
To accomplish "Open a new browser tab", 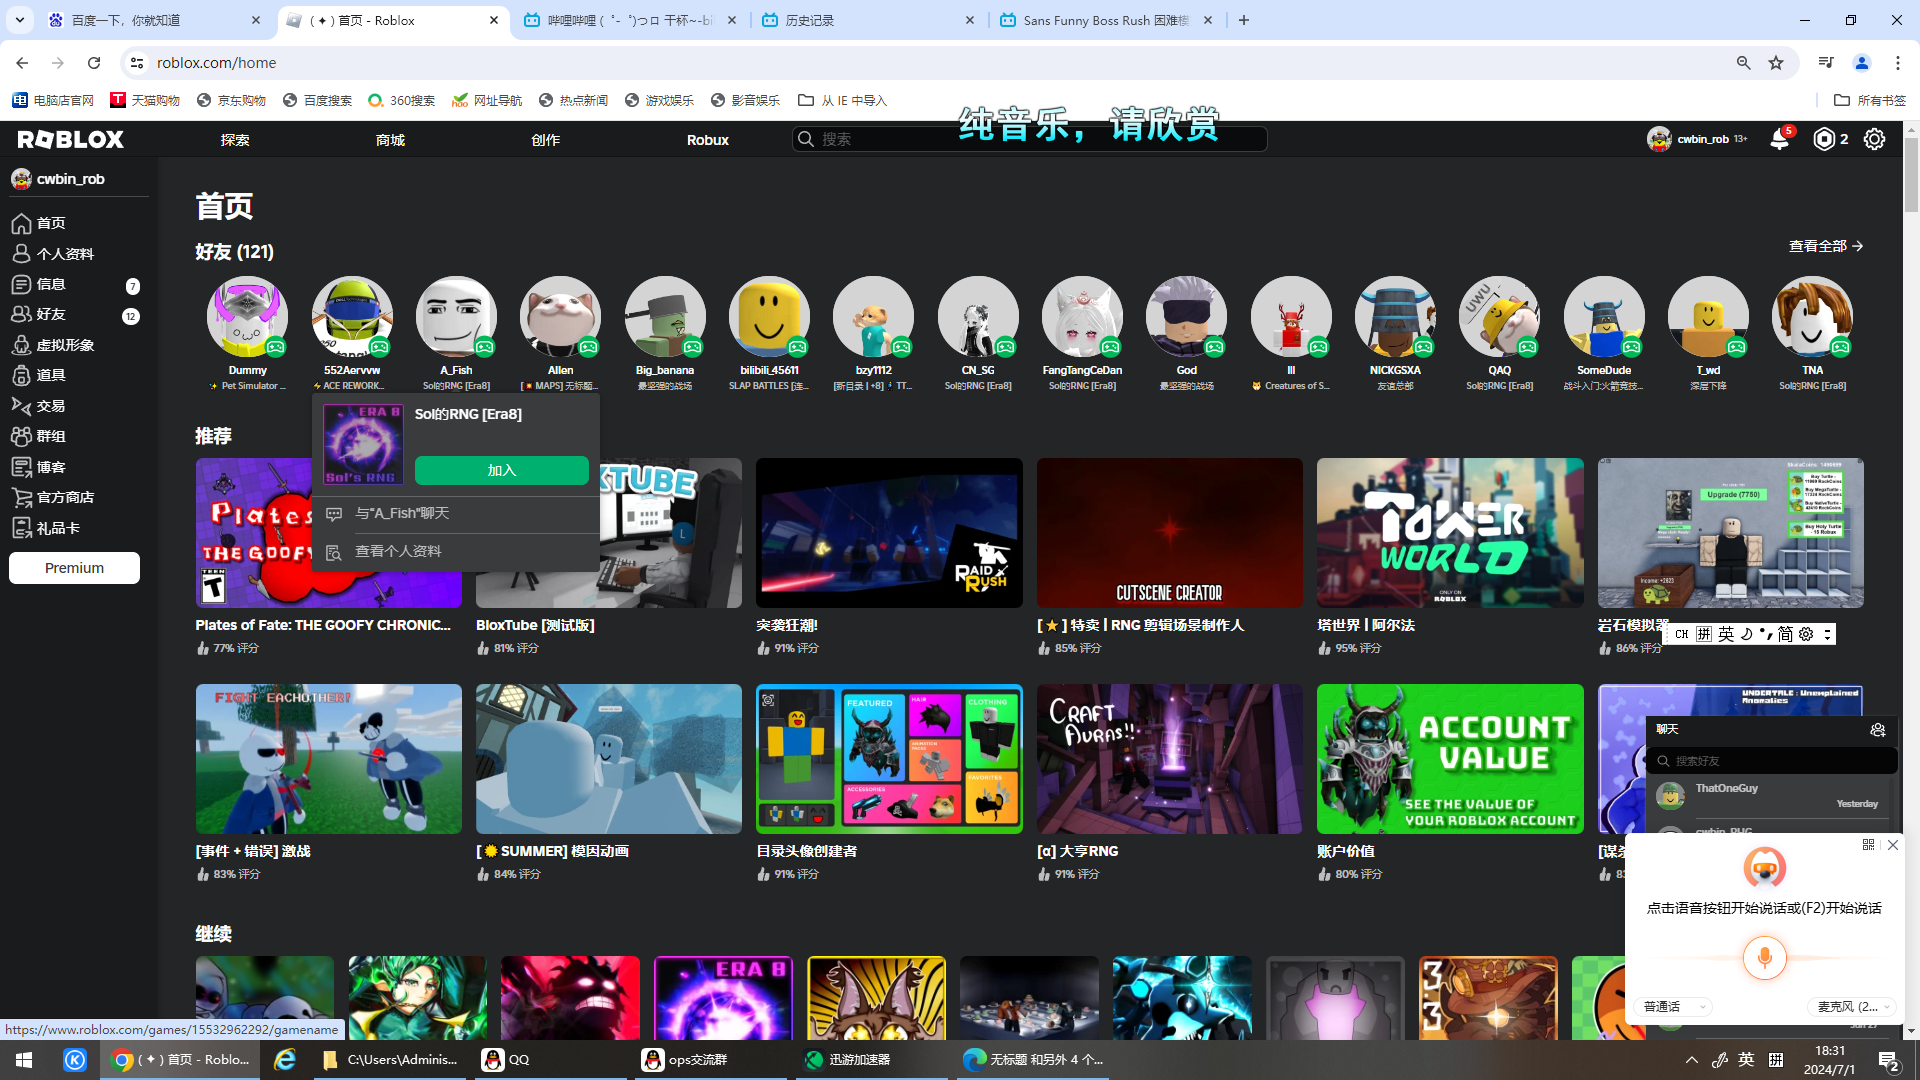I will 1244,20.
